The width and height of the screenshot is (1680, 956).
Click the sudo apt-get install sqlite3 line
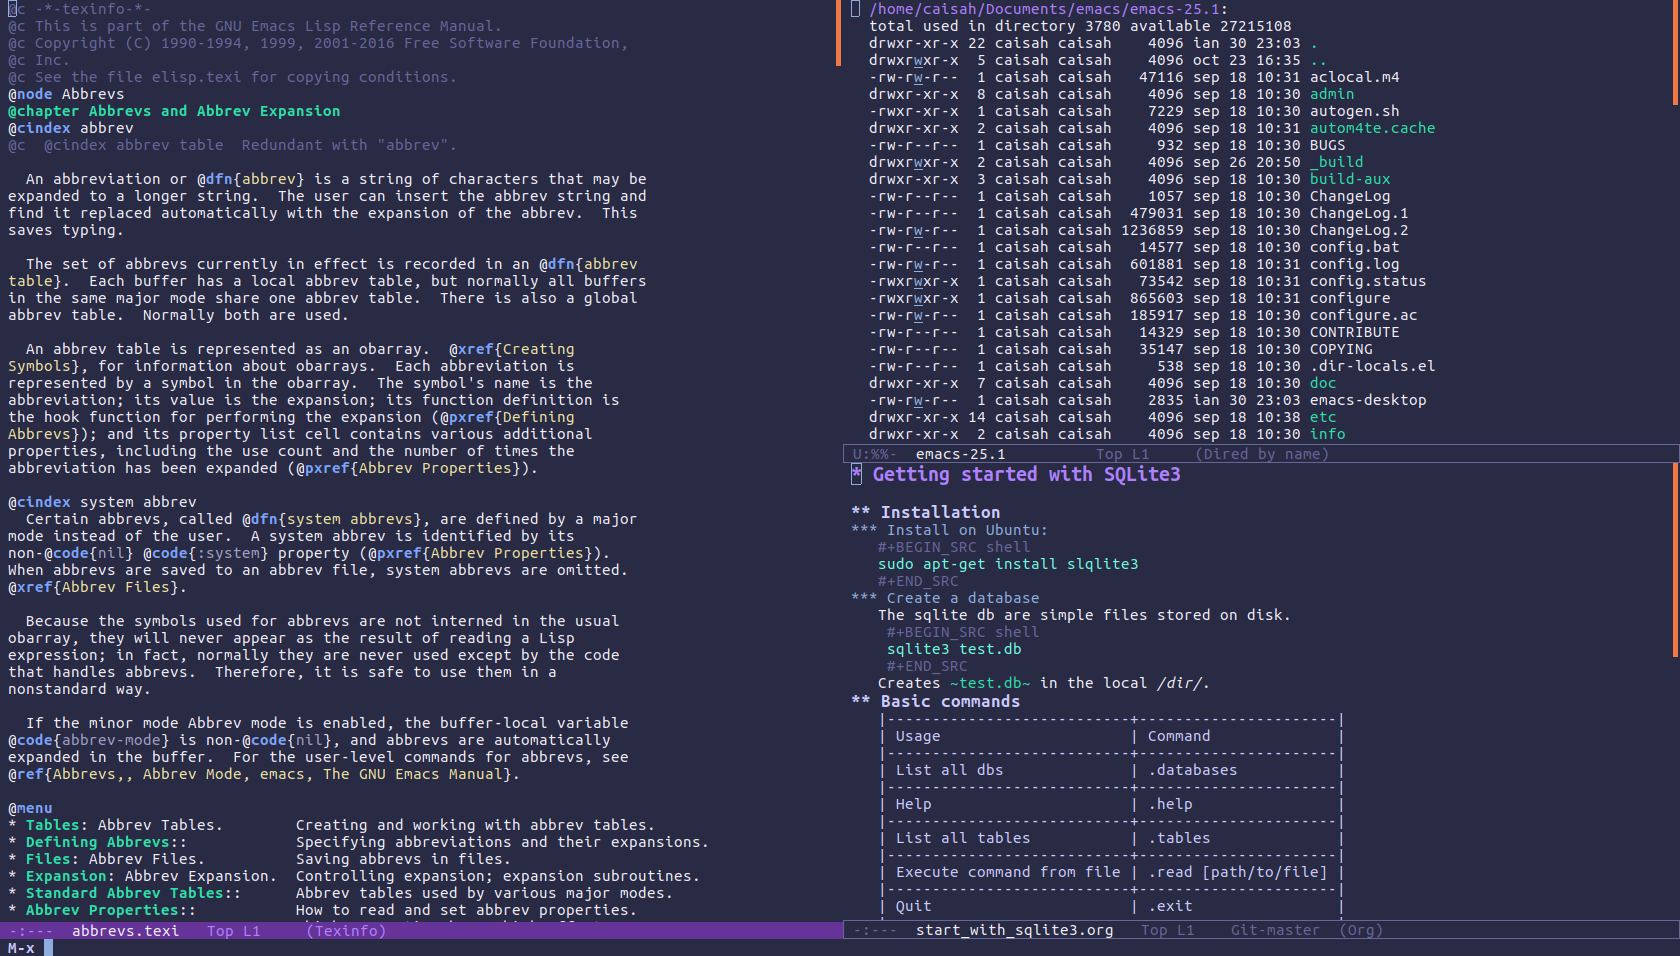point(1008,564)
